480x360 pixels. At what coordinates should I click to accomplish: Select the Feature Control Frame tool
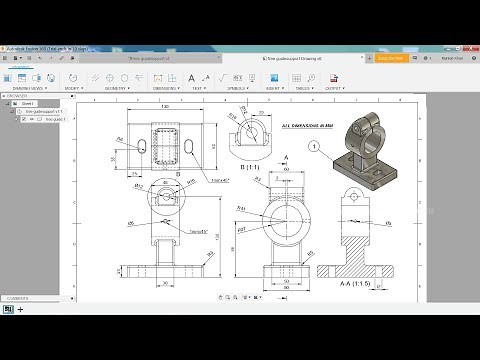(x=238, y=78)
